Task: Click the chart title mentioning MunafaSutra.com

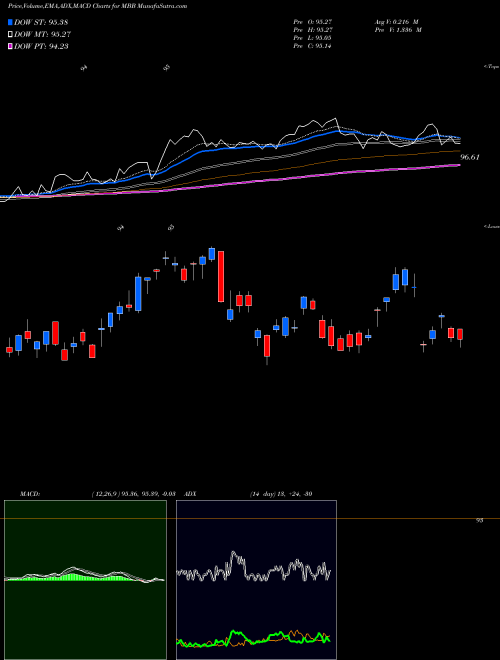Action: 98,6
